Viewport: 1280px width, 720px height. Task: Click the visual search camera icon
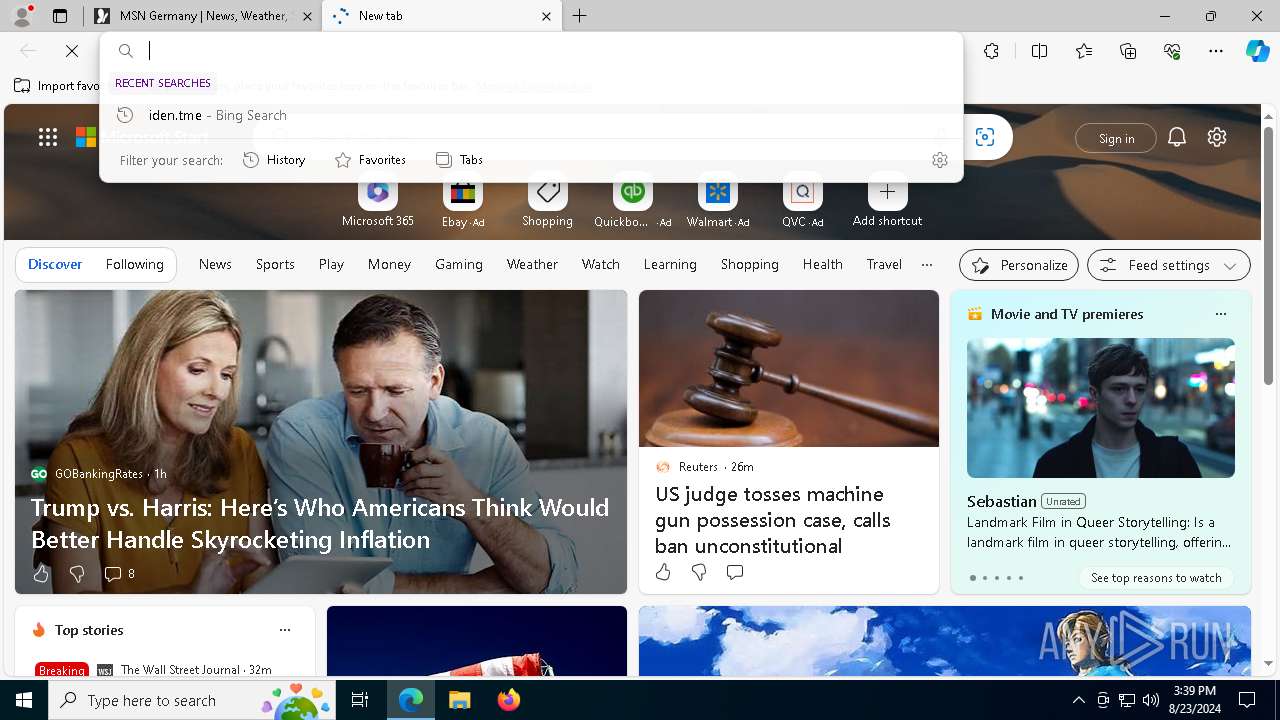click(x=985, y=138)
